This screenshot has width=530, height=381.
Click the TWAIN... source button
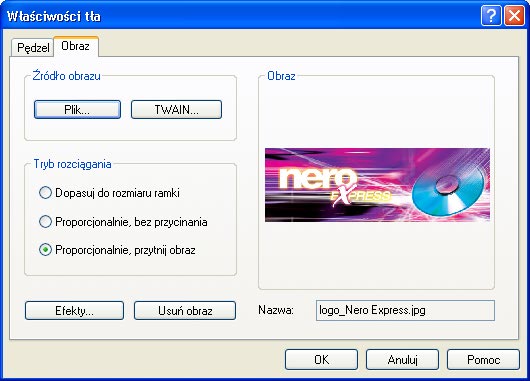[176, 110]
